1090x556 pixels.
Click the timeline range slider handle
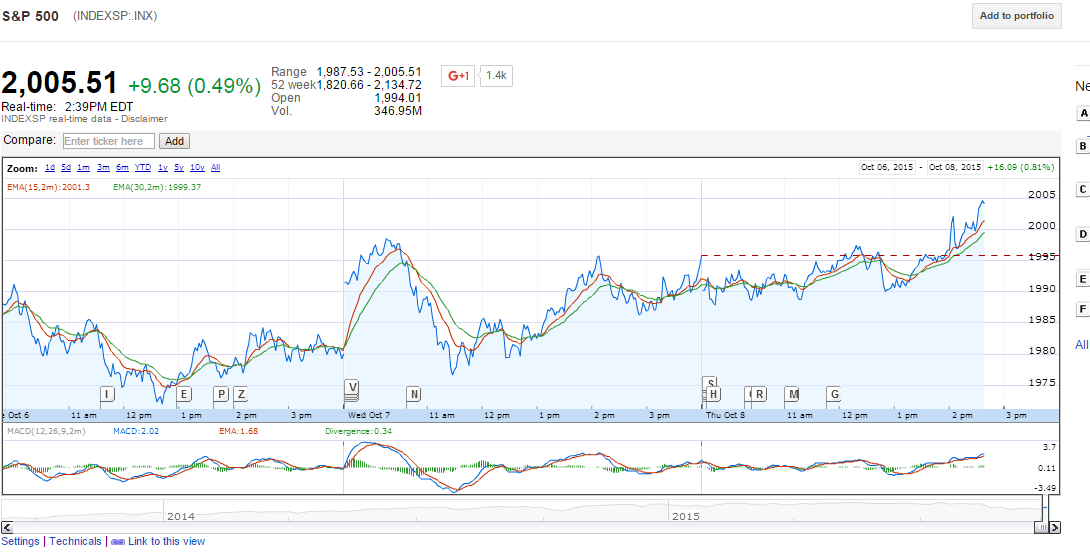pos(1041,527)
